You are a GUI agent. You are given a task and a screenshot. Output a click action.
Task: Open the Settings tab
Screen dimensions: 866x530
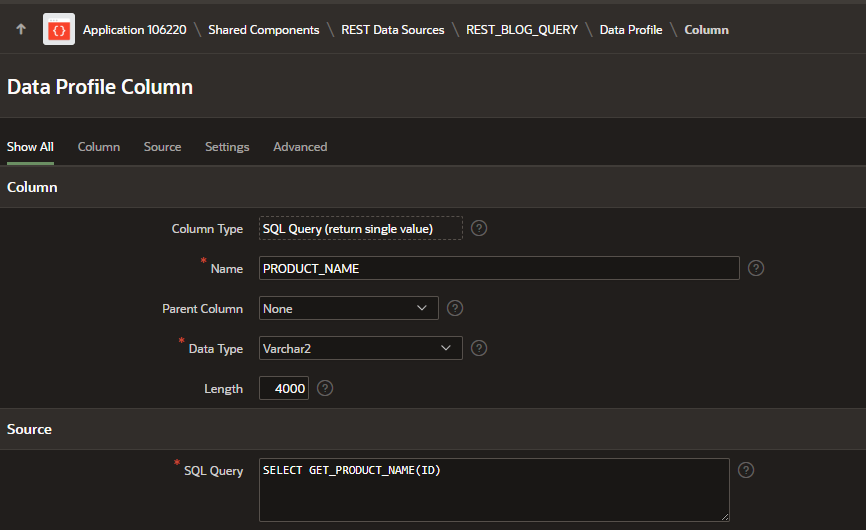(227, 147)
